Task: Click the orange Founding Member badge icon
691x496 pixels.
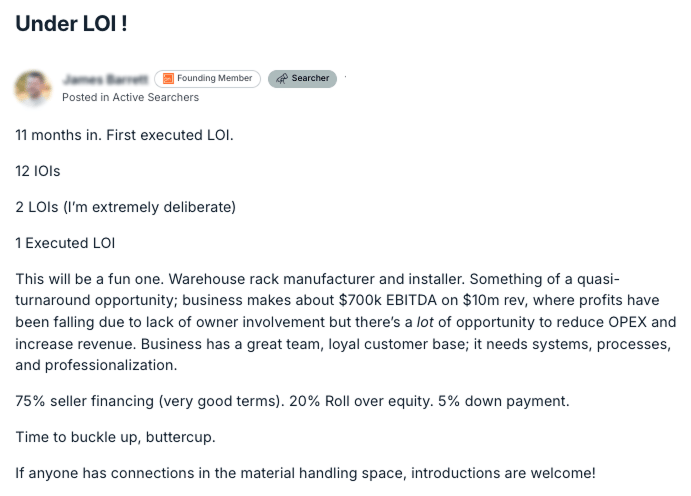Action: click(x=168, y=78)
